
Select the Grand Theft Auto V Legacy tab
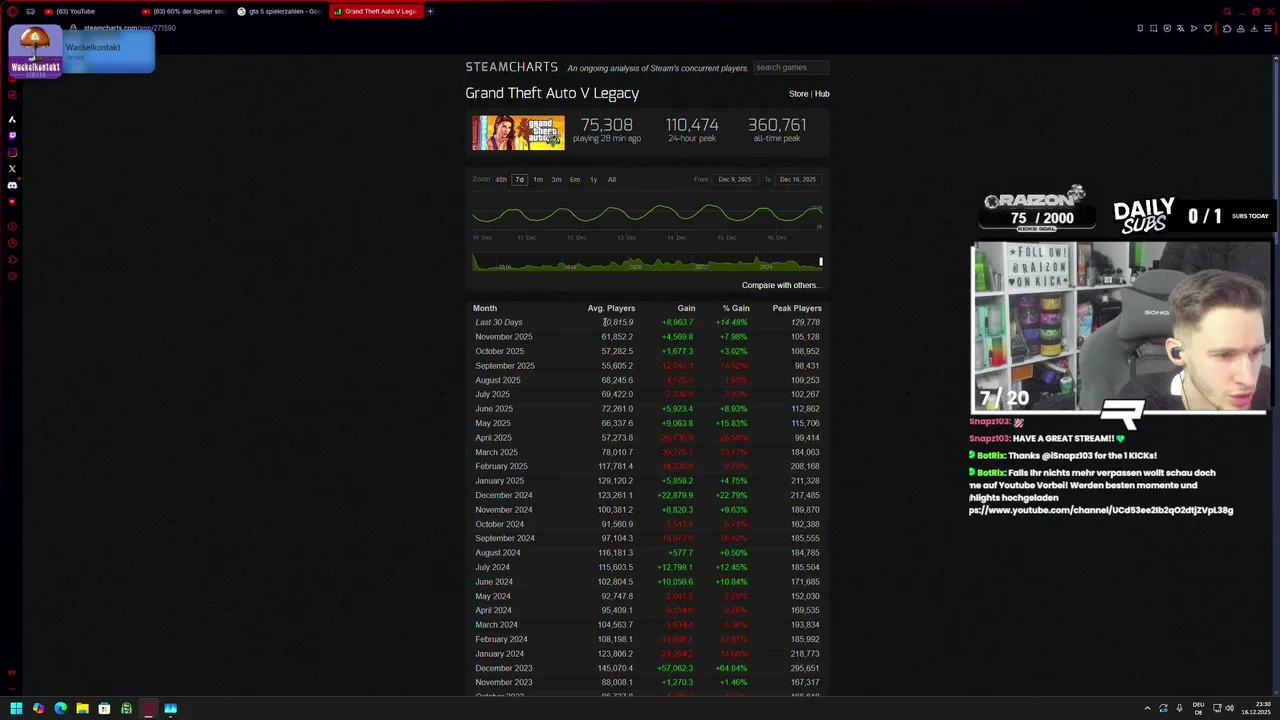click(375, 11)
